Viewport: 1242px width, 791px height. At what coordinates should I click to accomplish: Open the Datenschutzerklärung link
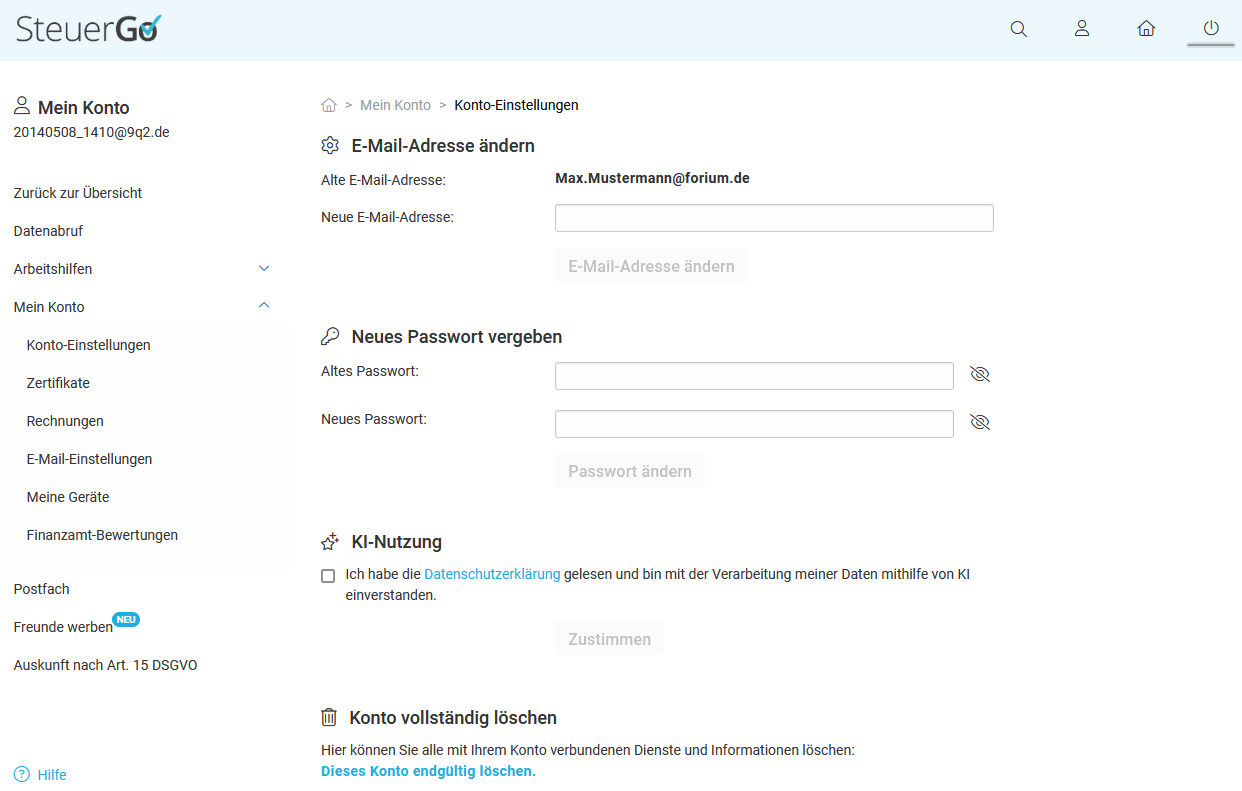click(x=492, y=575)
